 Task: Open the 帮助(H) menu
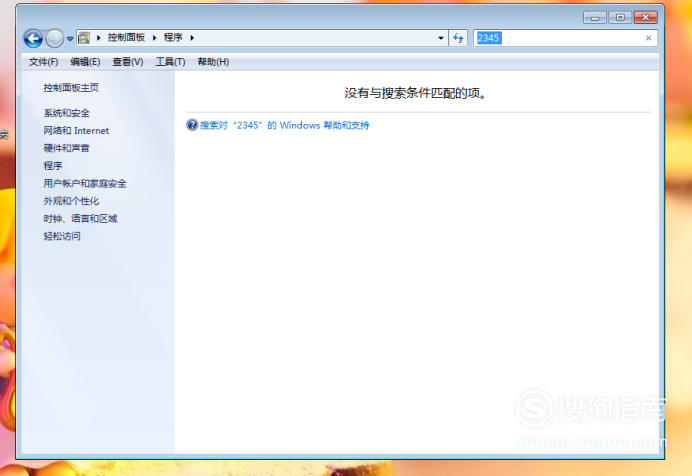pyautogui.click(x=213, y=62)
